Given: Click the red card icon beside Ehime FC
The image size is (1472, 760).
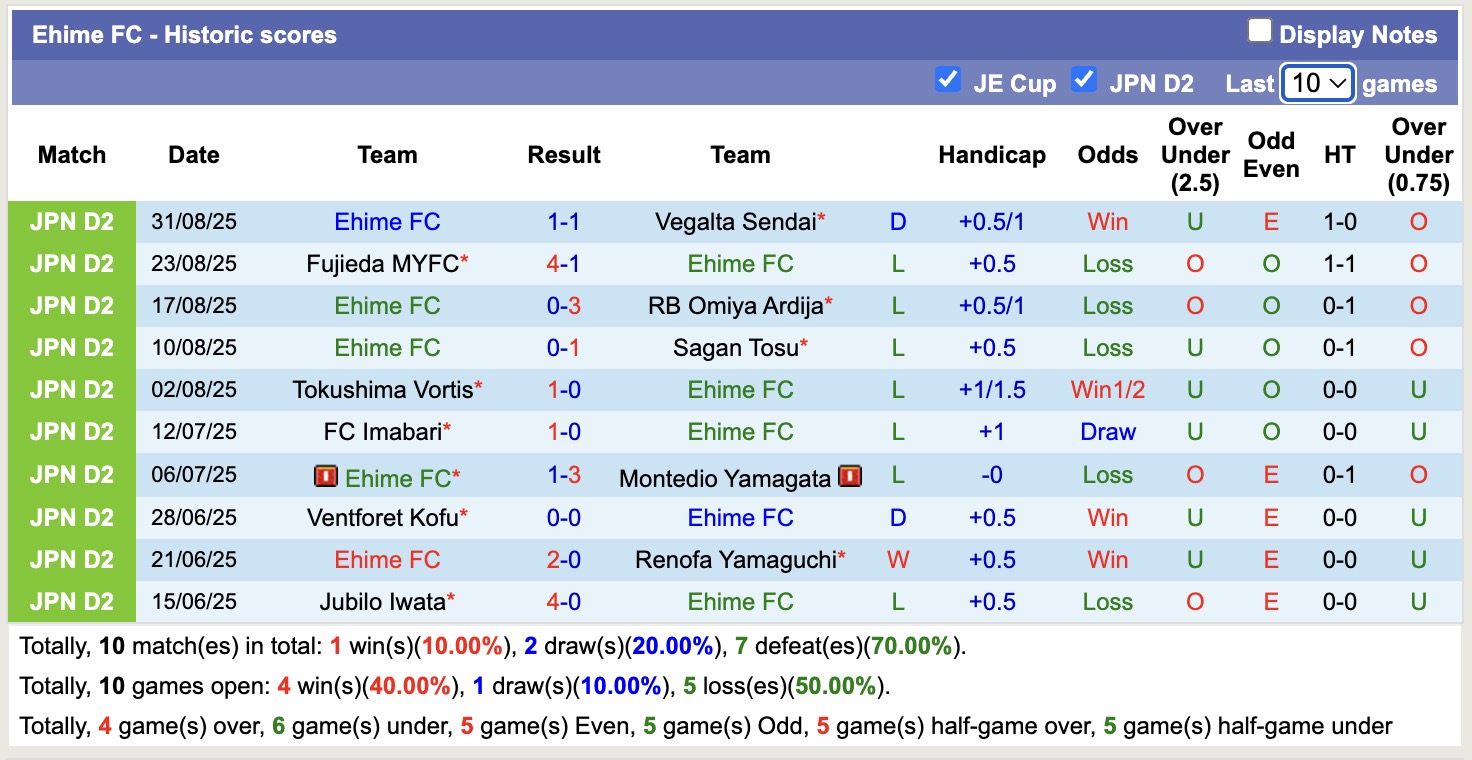Looking at the screenshot, I should pyautogui.click(x=325, y=477).
